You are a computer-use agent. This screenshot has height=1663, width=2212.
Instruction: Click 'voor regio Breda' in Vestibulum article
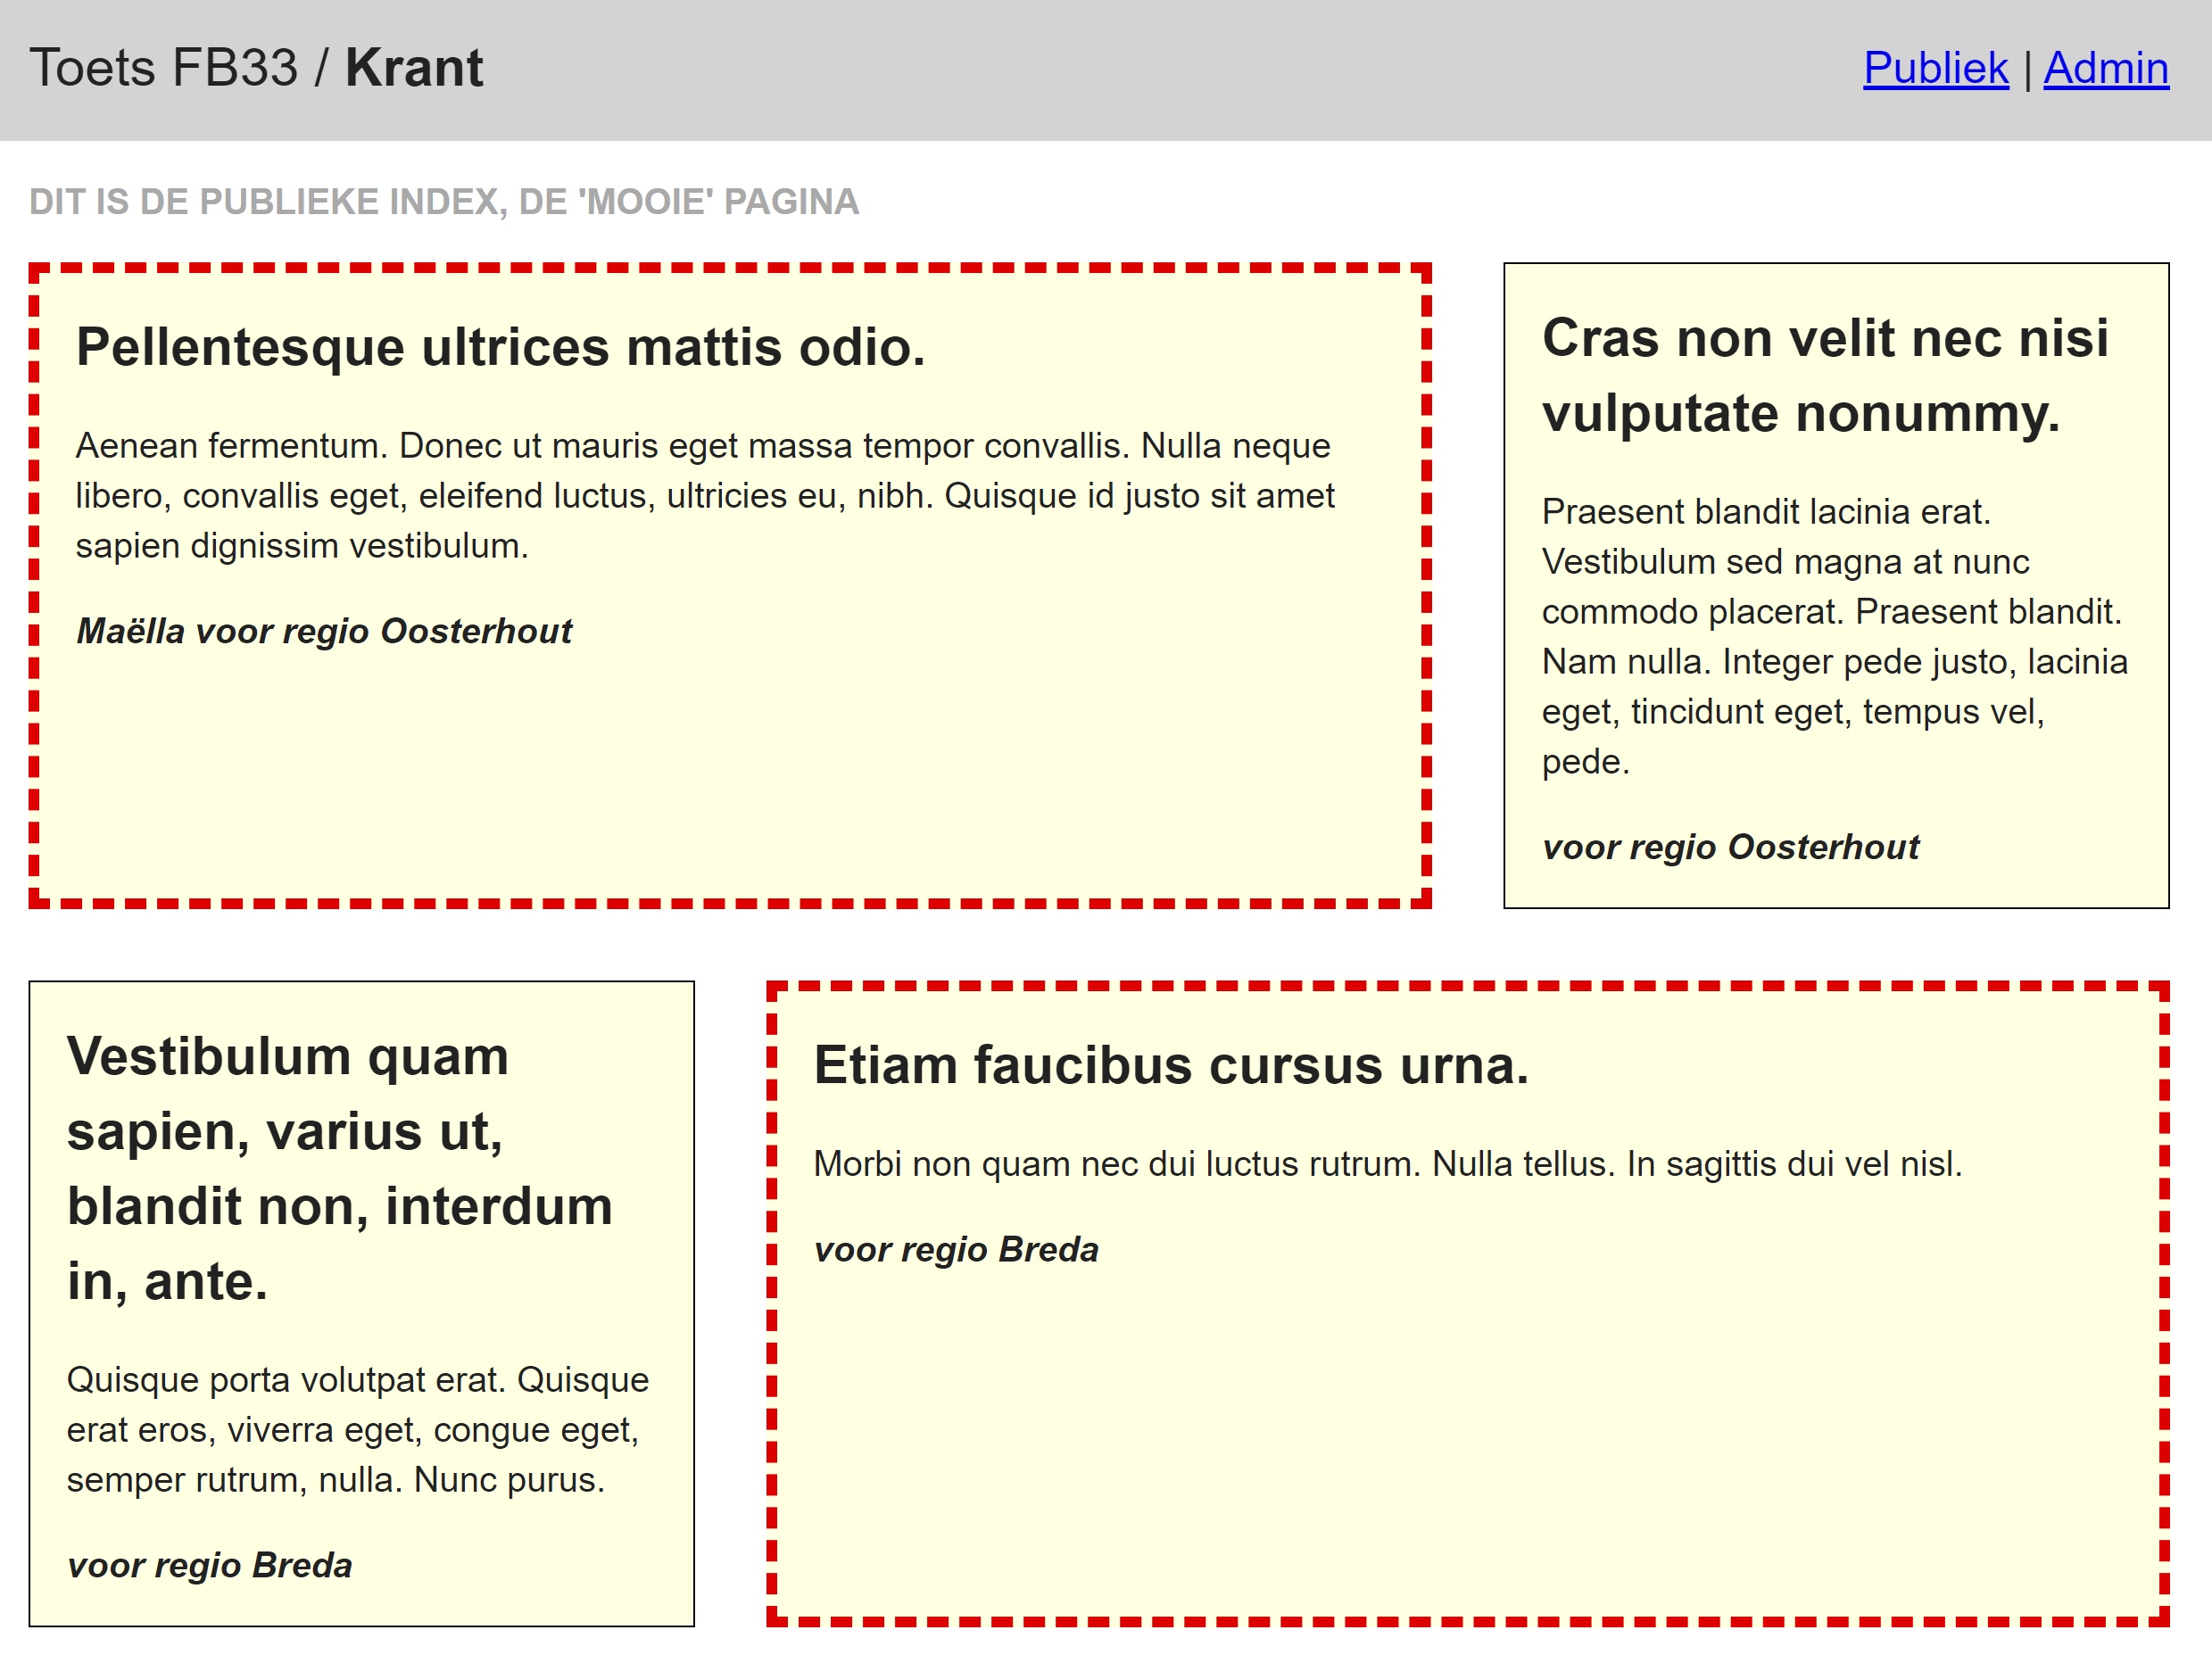point(209,1565)
